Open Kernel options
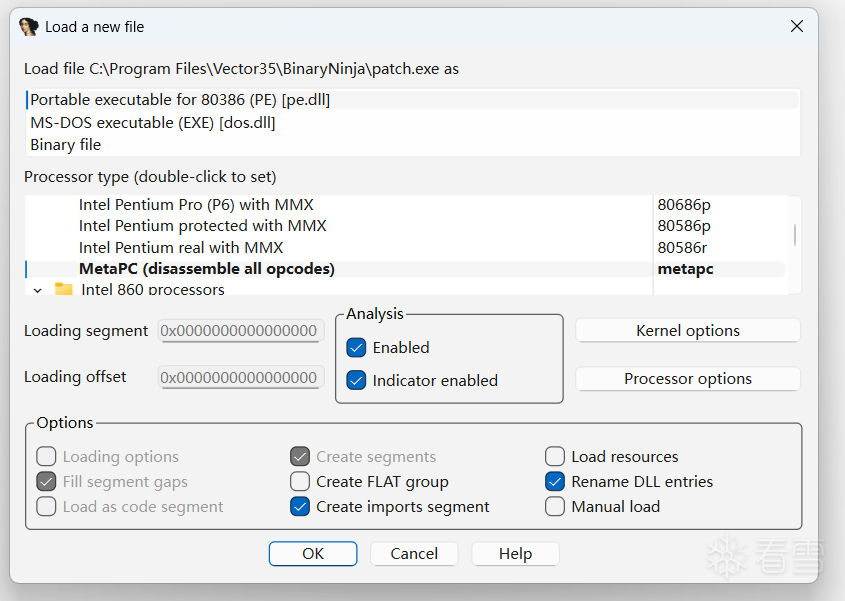This screenshot has height=601, width=845. coord(688,331)
